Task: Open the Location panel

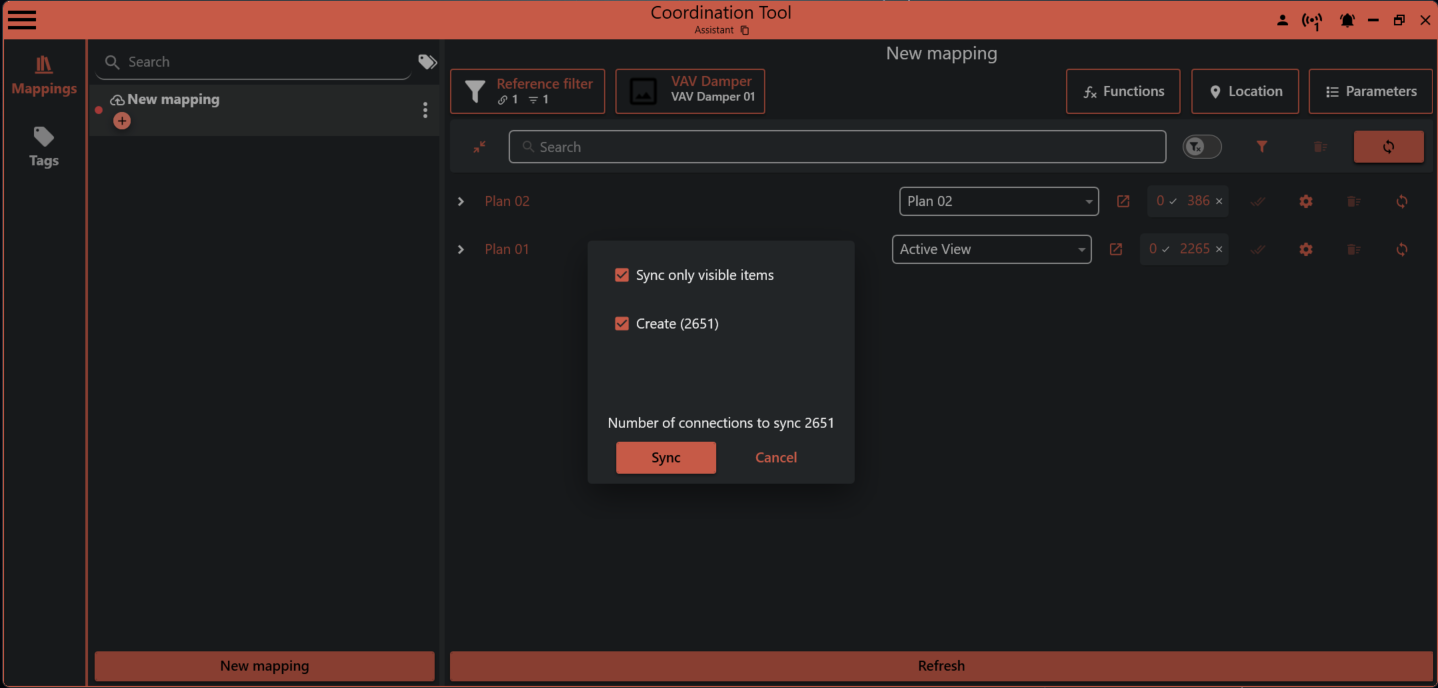Action: point(1245,91)
